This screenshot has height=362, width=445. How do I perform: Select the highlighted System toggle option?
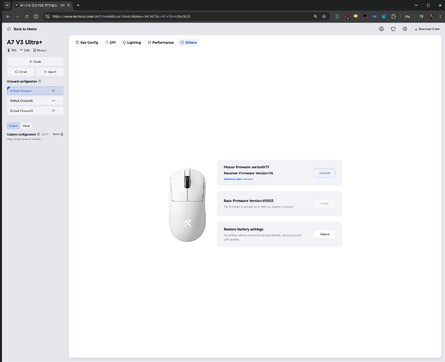point(13,126)
